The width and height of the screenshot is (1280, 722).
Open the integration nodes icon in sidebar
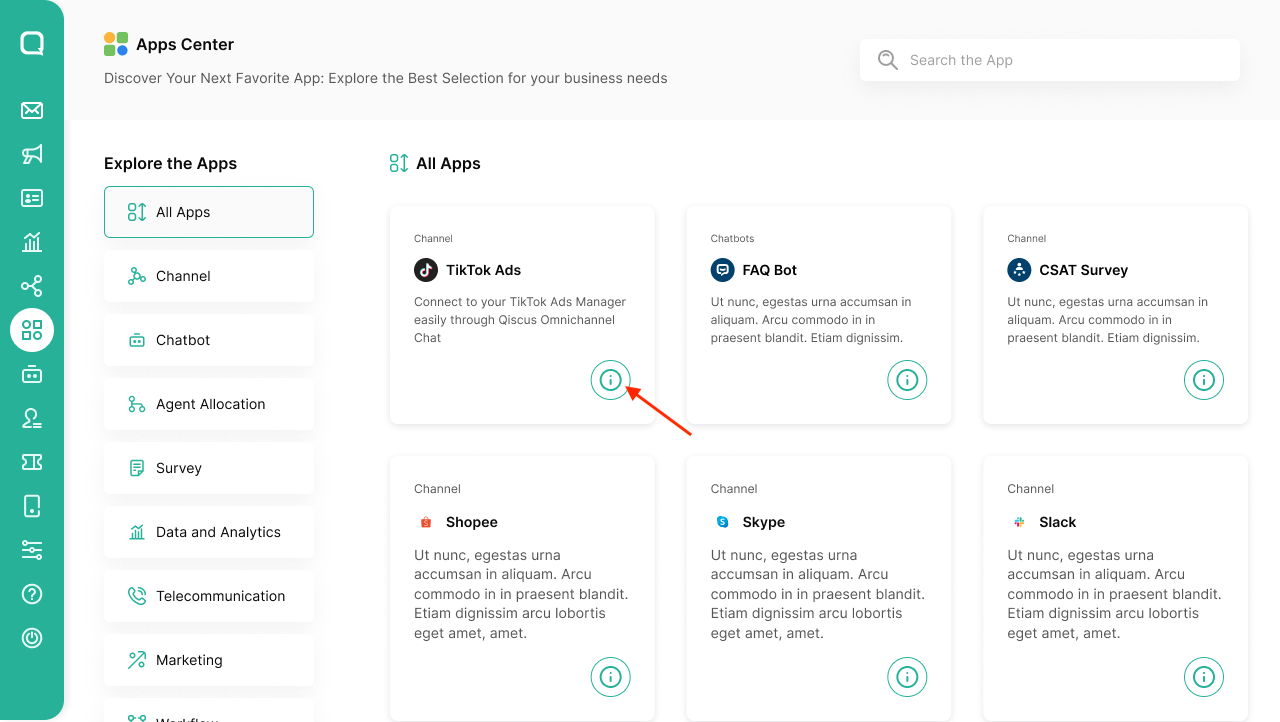[32, 286]
